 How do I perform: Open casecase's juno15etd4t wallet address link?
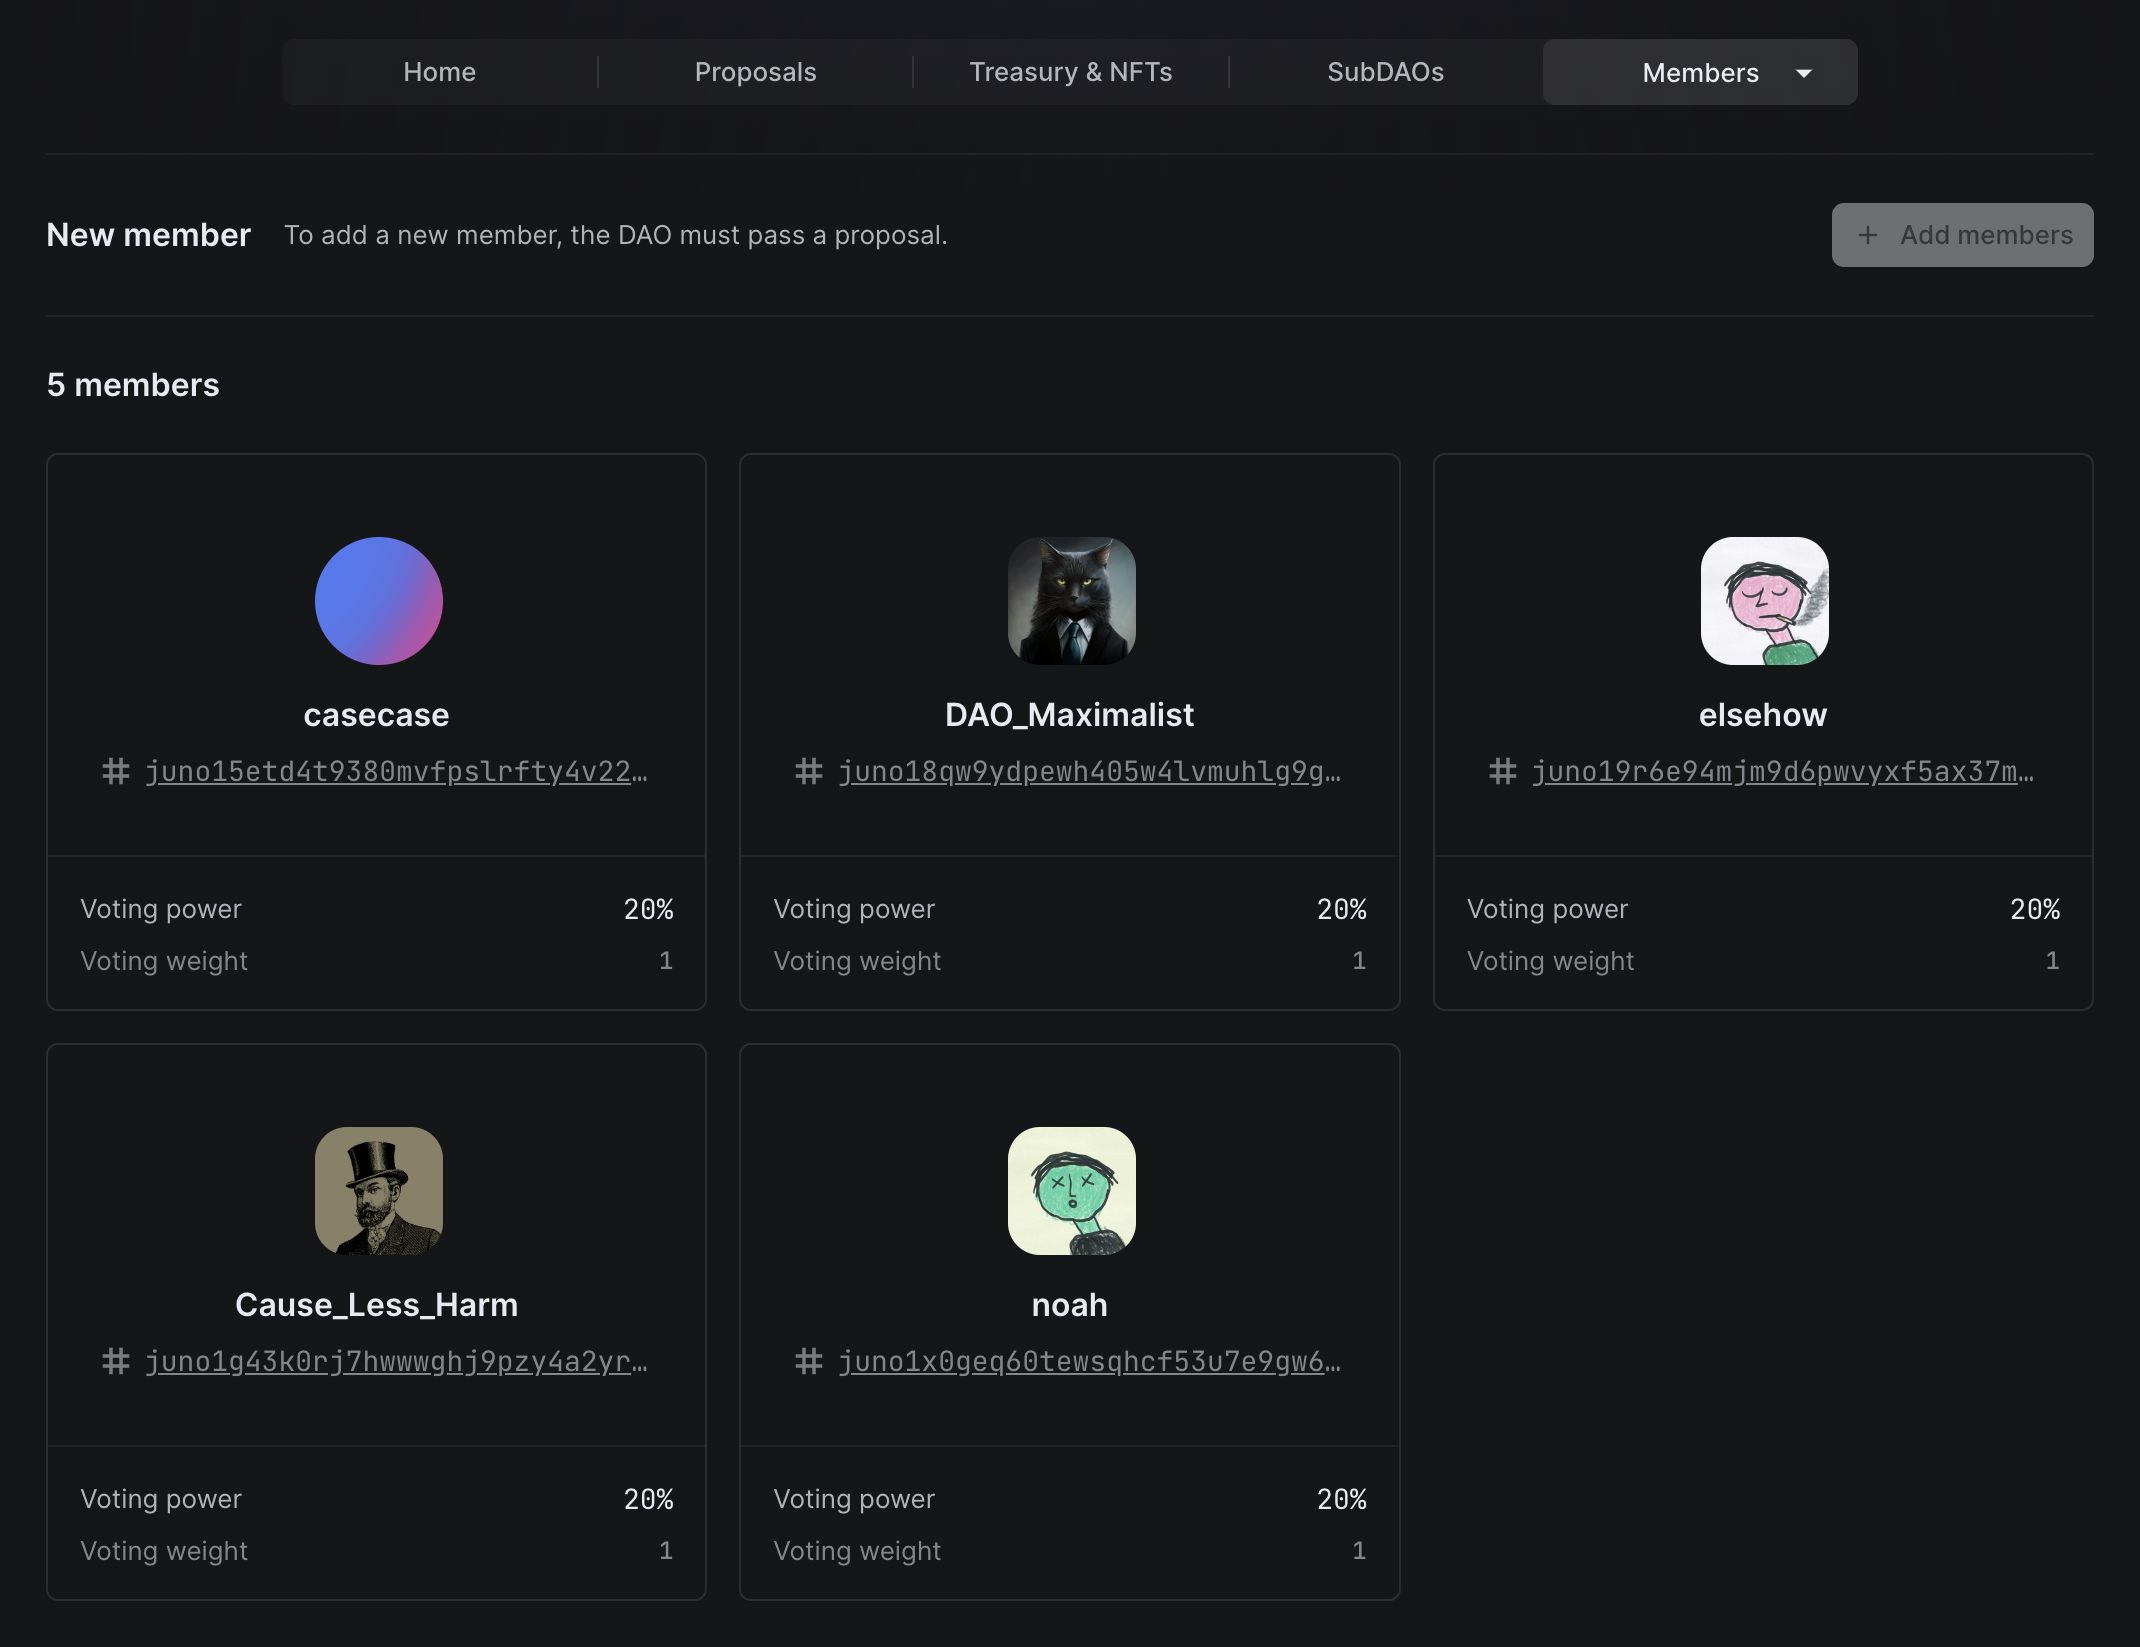[396, 771]
